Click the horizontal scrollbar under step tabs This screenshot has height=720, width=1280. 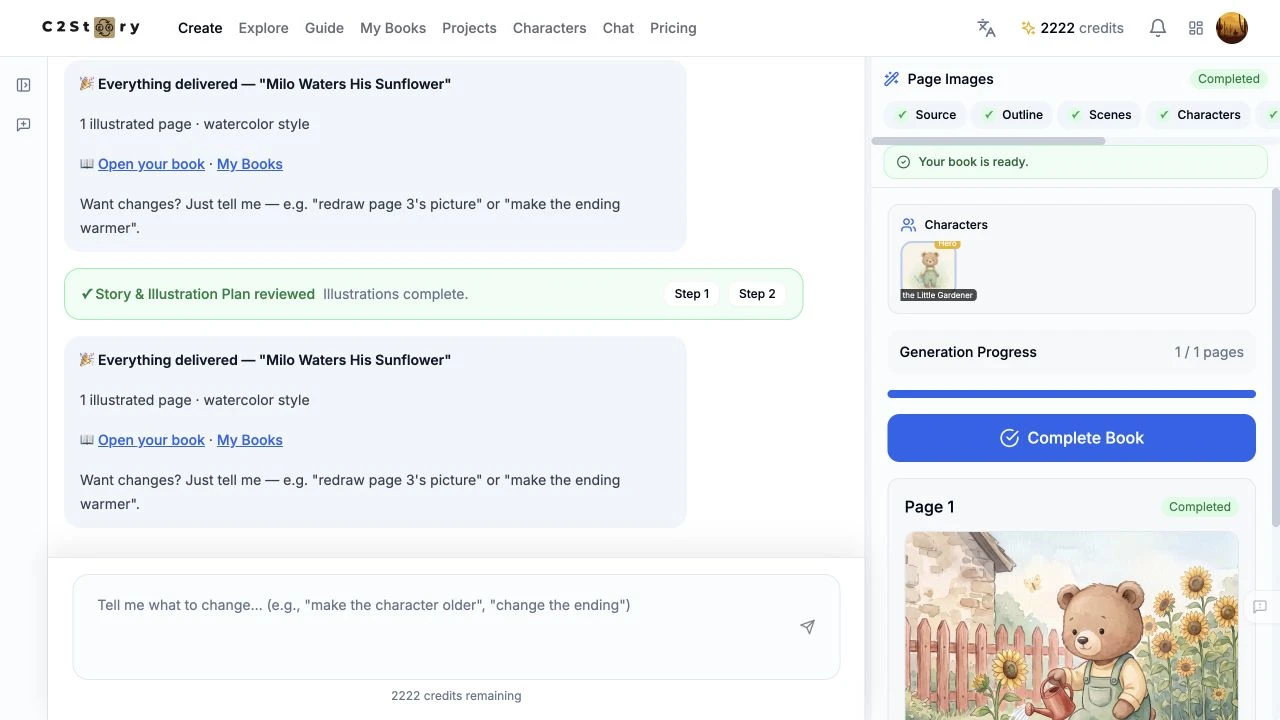[x=988, y=141]
